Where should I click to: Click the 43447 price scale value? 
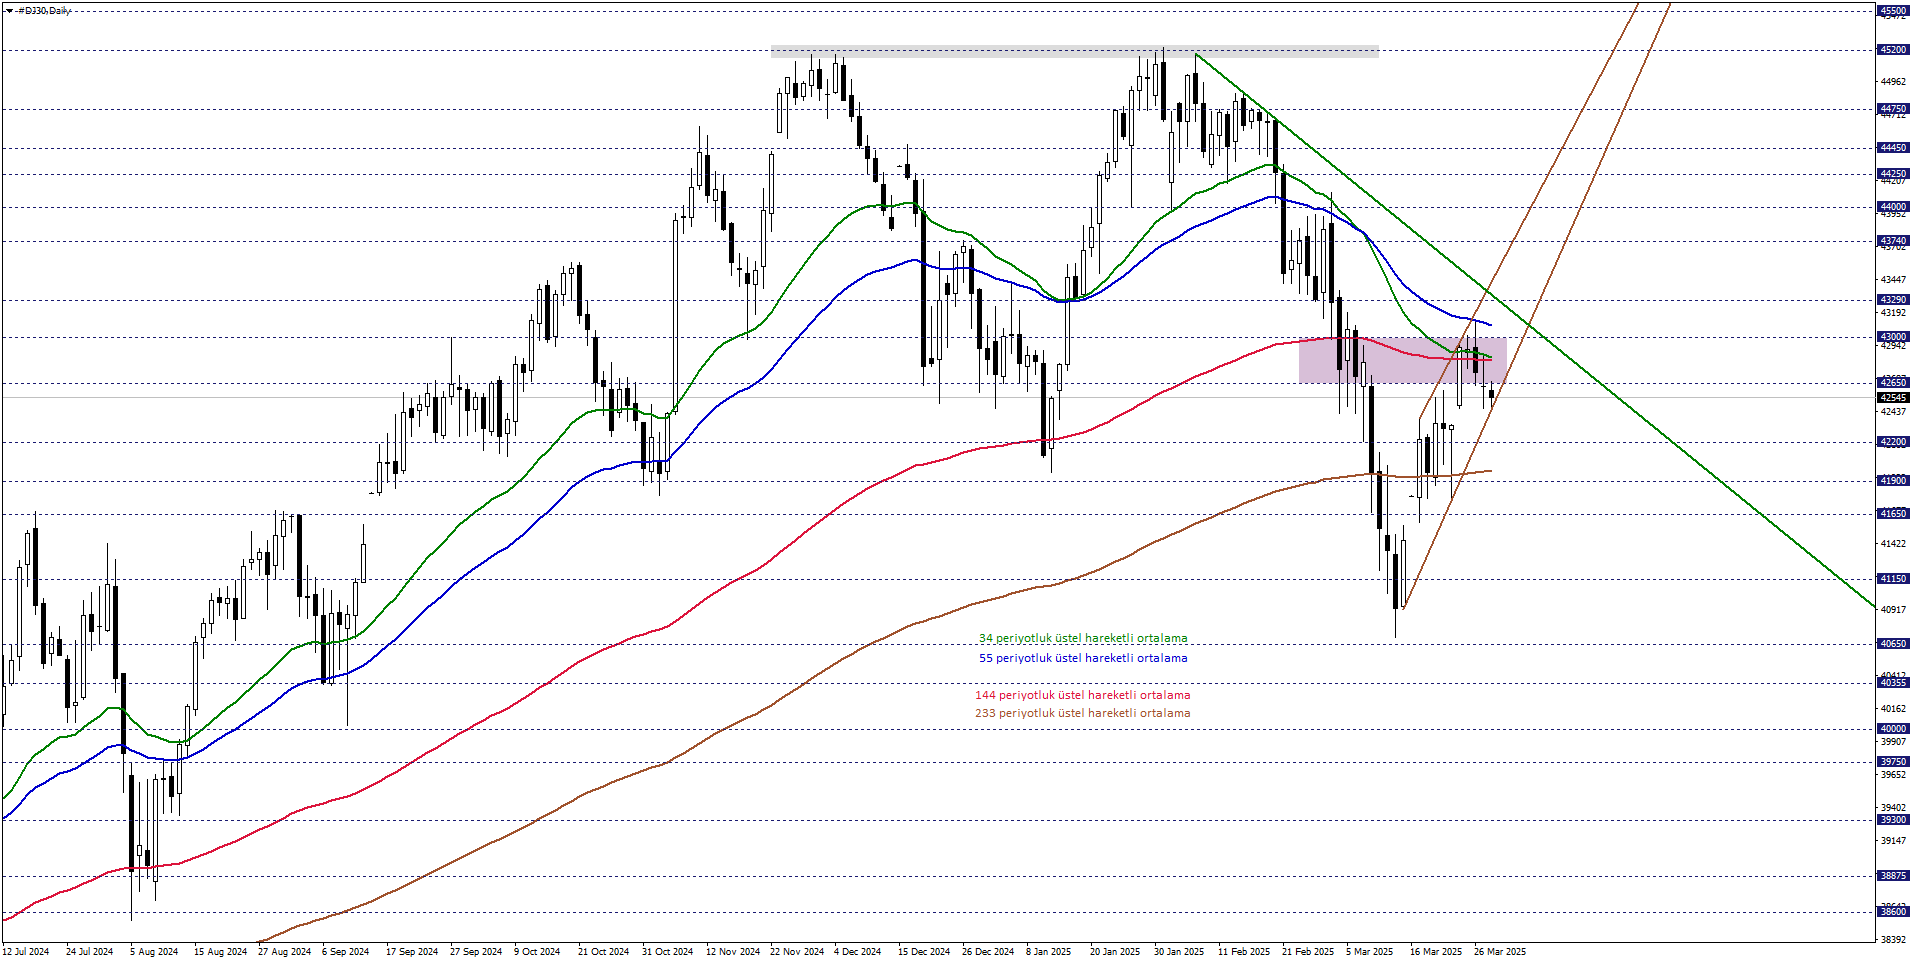[1893, 280]
